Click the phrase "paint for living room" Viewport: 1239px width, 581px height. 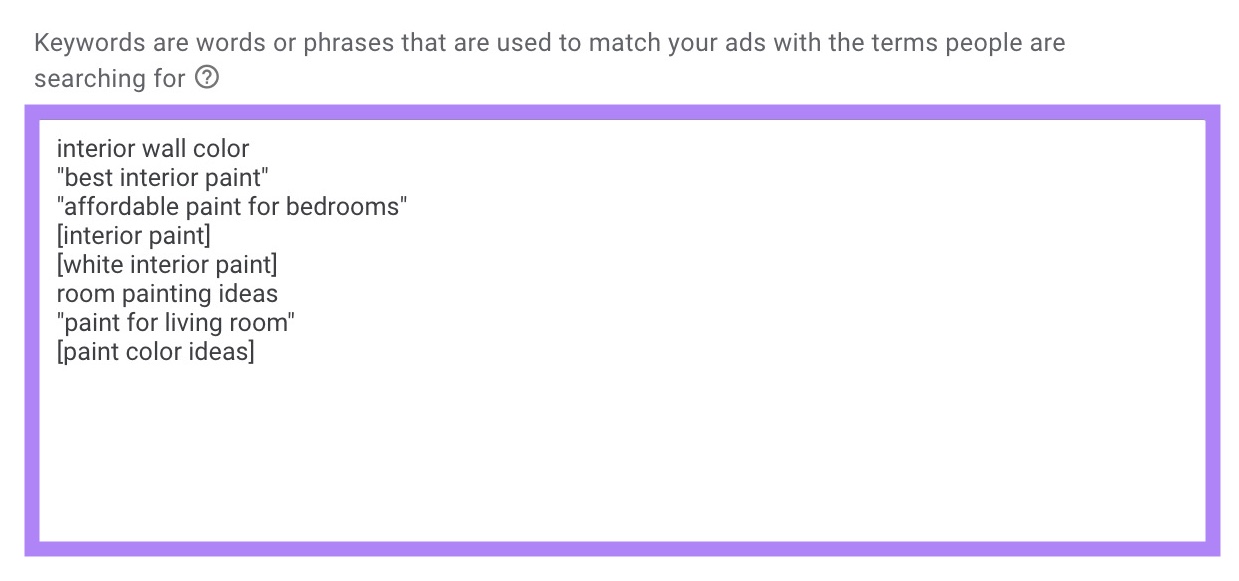(176, 322)
